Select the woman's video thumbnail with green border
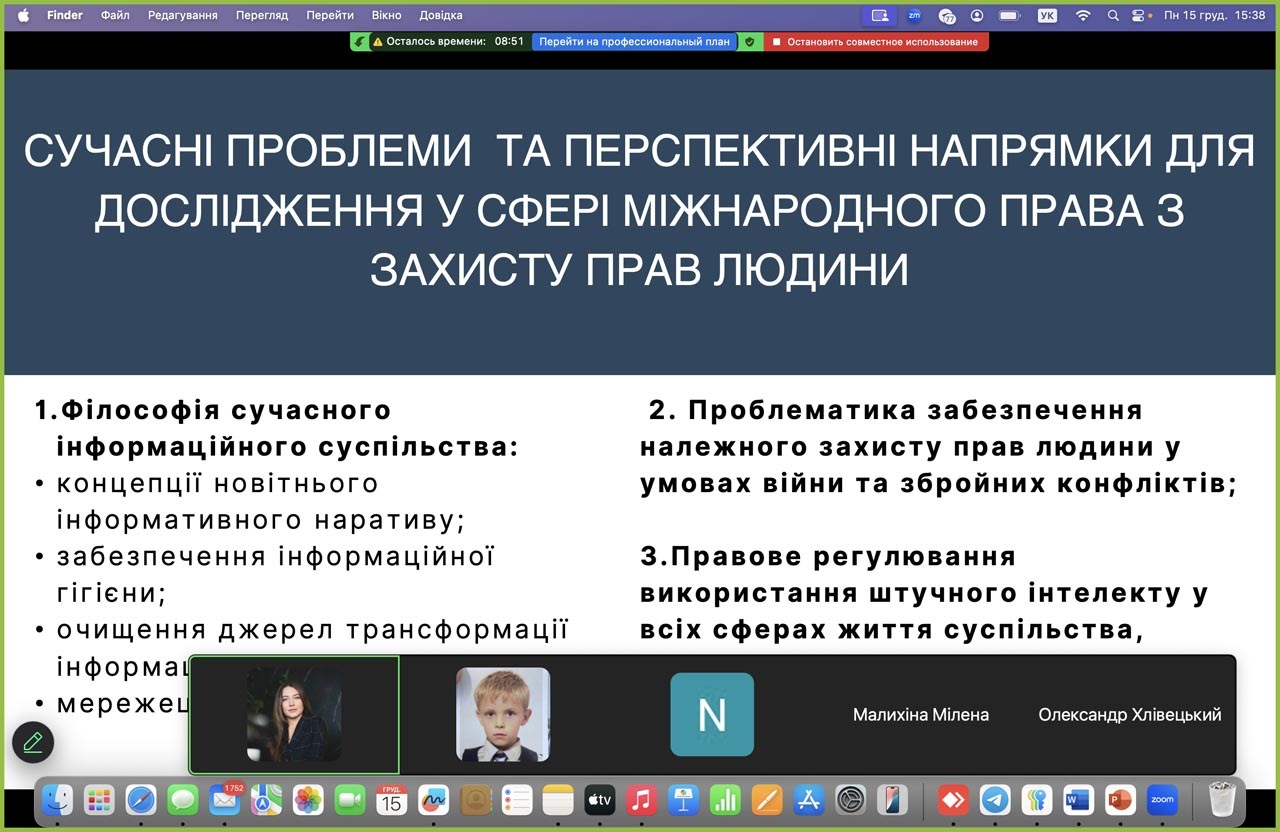The width and height of the screenshot is (1280, 832). [x=294, y=715]
